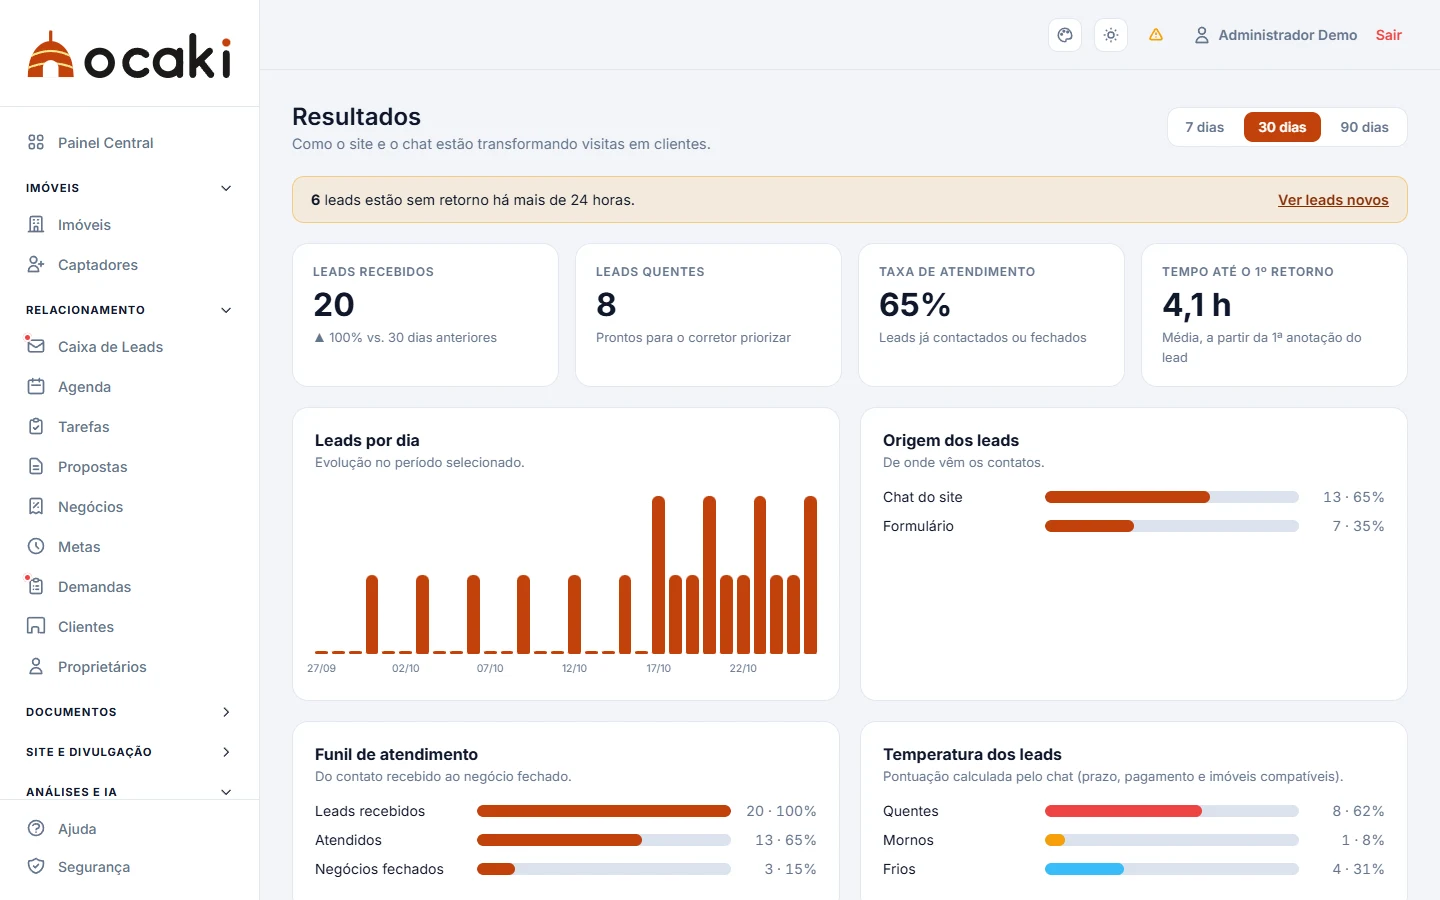
Task: Select the 30 dias period tab
Action: pos(1282,127)
